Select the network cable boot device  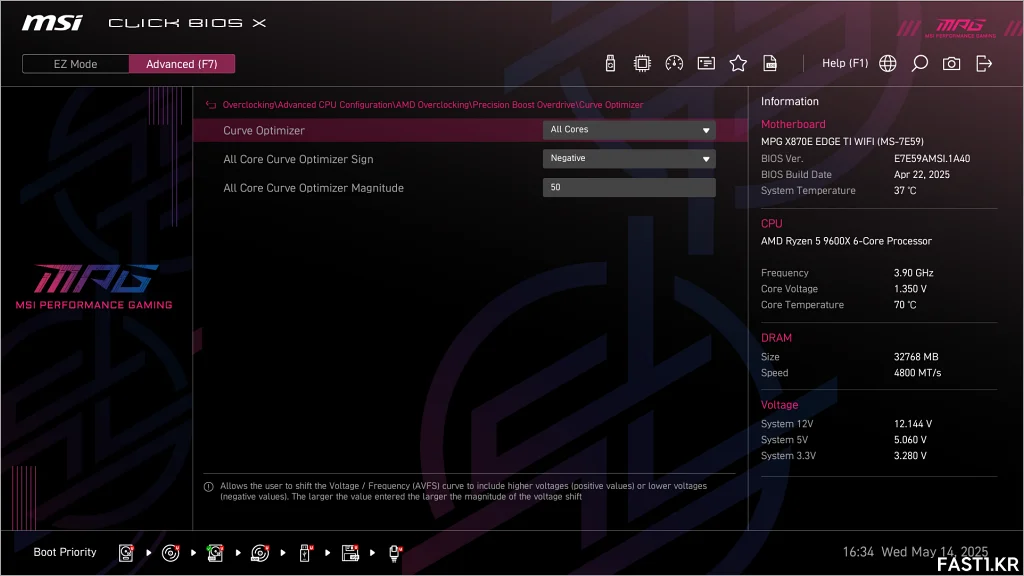click(x=395, y=553)
